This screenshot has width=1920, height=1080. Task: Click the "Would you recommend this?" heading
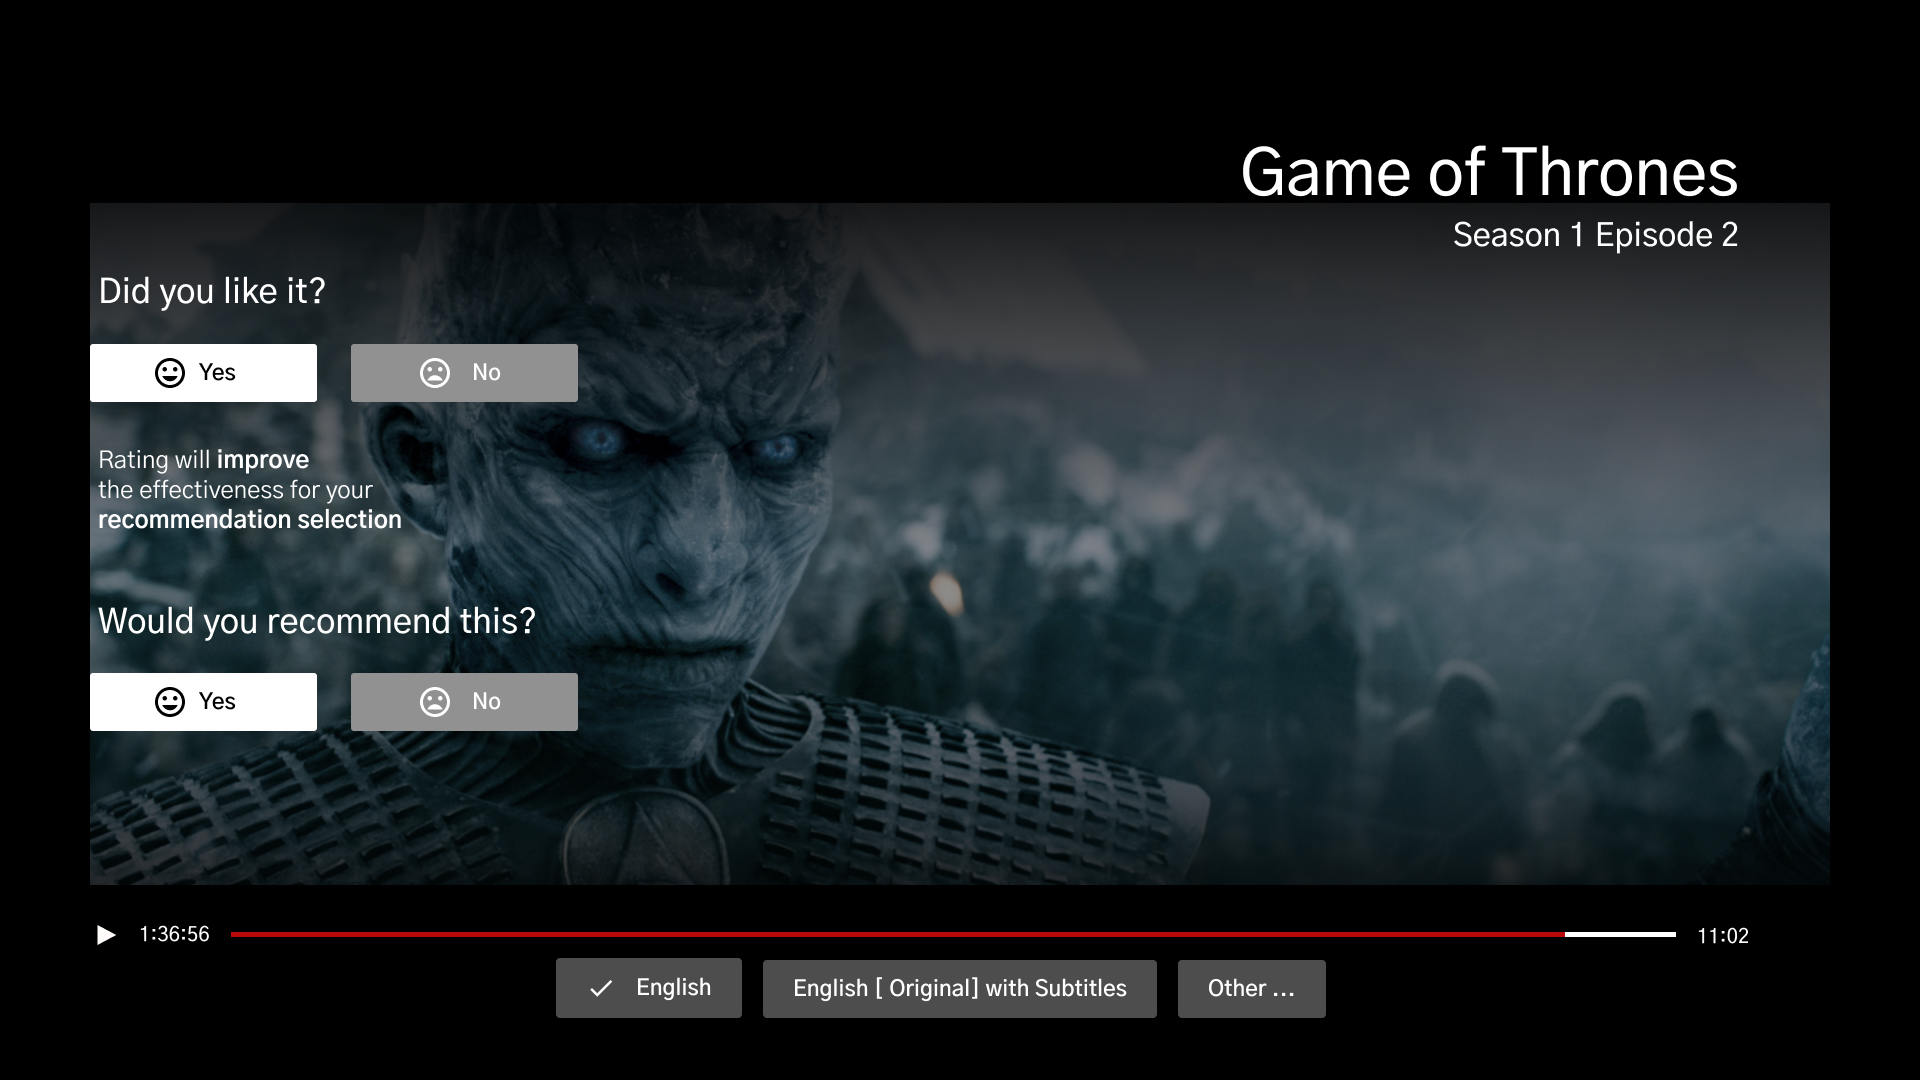pyautogui.click(x=316, y=621)
